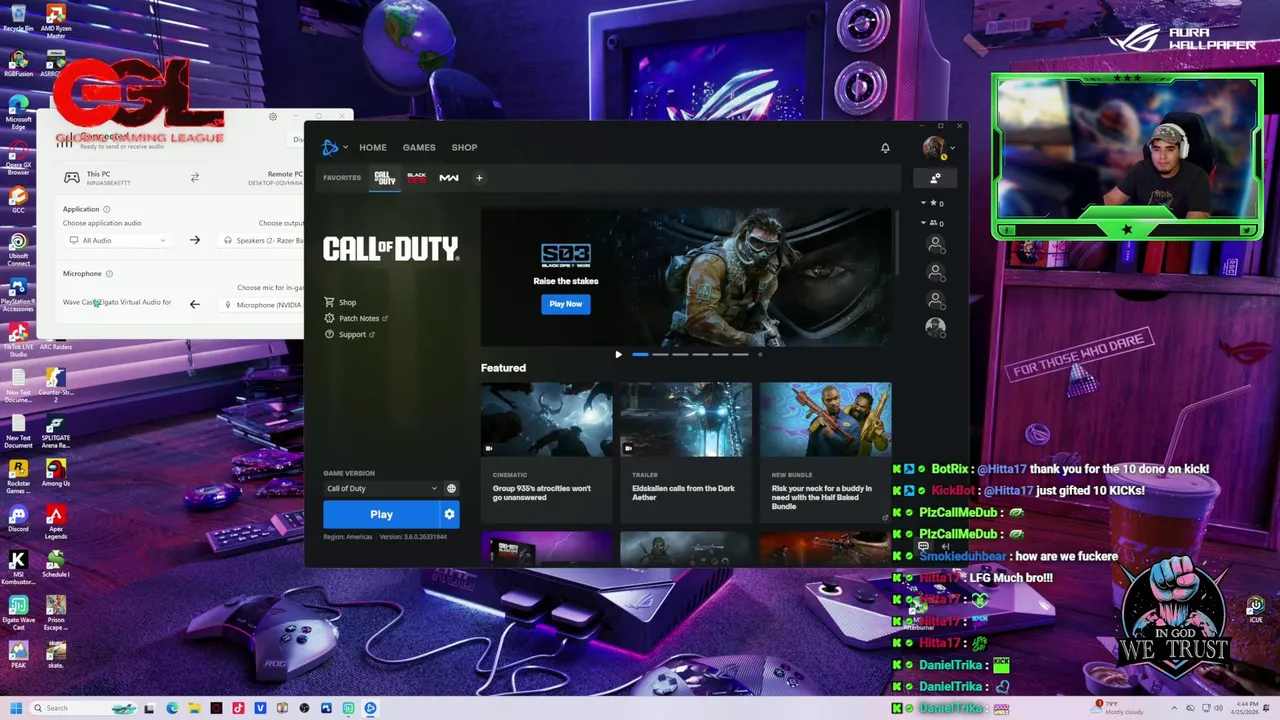Select the bottom friend with a soldier avatar
The height and width of the screenshot is (720, 1280).
pos(935,327)
